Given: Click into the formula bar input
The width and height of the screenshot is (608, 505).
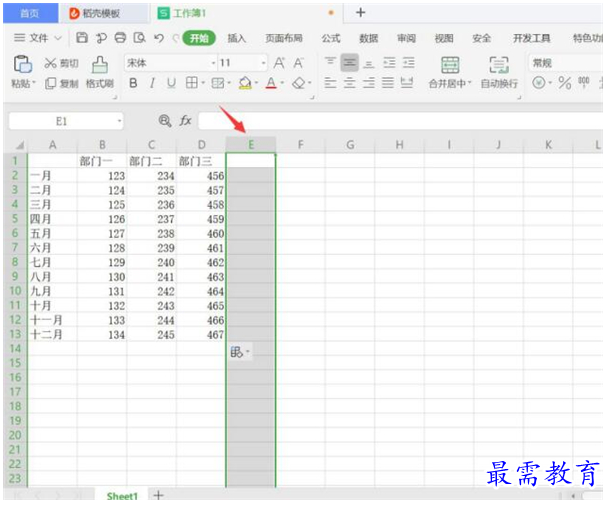Looking at the screenshot, I should pyautogui.click(x=401, y=121).
